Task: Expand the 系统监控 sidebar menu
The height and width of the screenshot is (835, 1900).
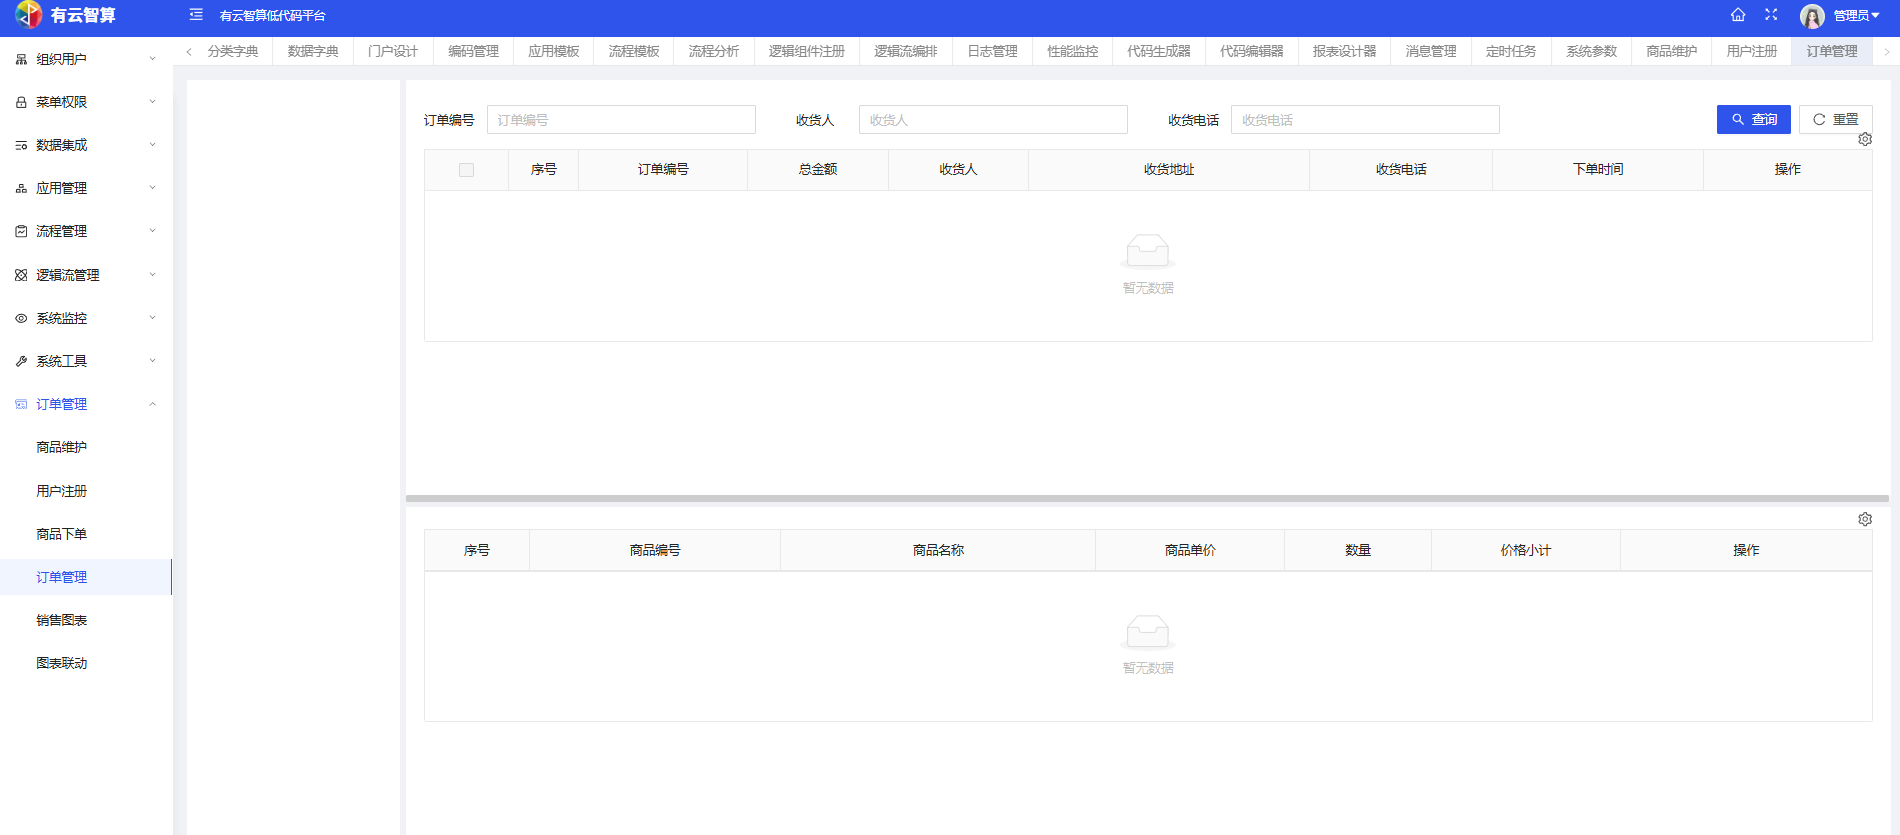Action: pos(85,318)
